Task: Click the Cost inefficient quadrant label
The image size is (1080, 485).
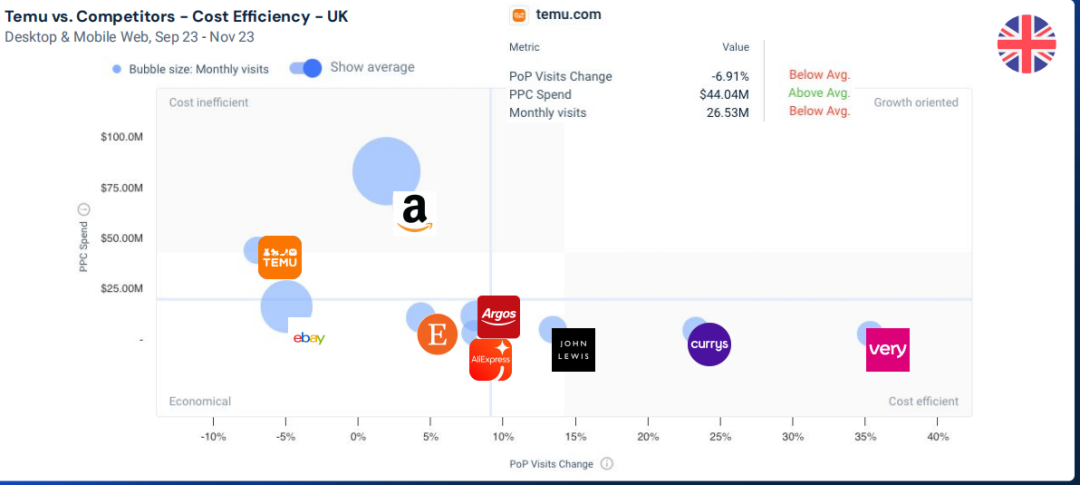Action: [x=208, y=102]
